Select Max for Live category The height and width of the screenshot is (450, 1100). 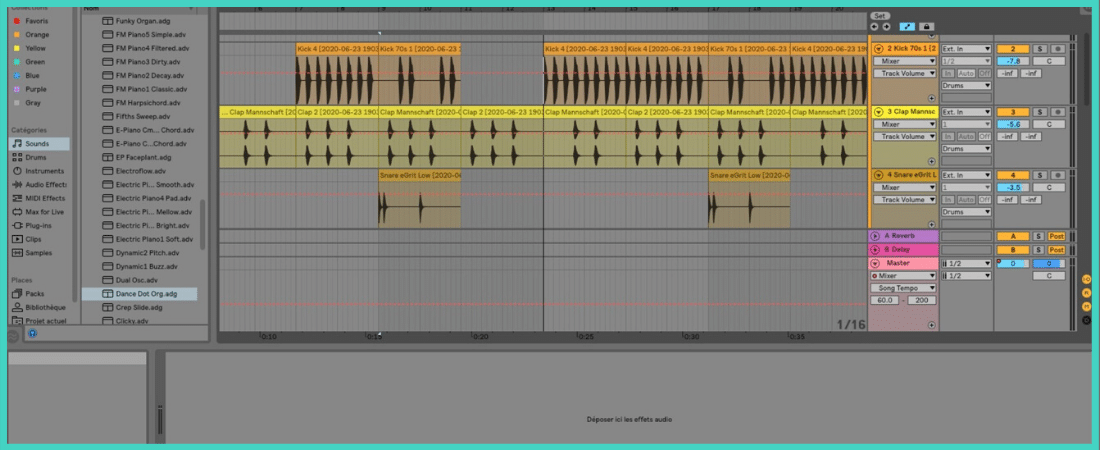click(45, 212)
